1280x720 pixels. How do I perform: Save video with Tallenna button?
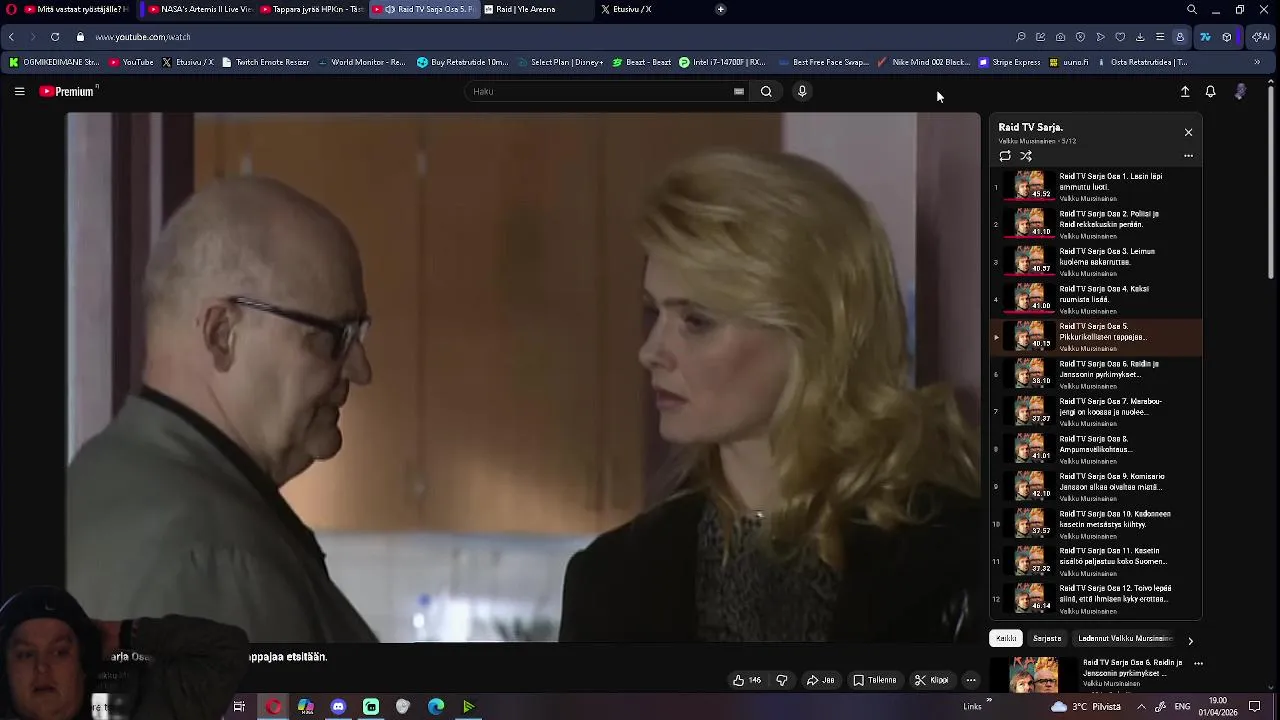[874, 680]
